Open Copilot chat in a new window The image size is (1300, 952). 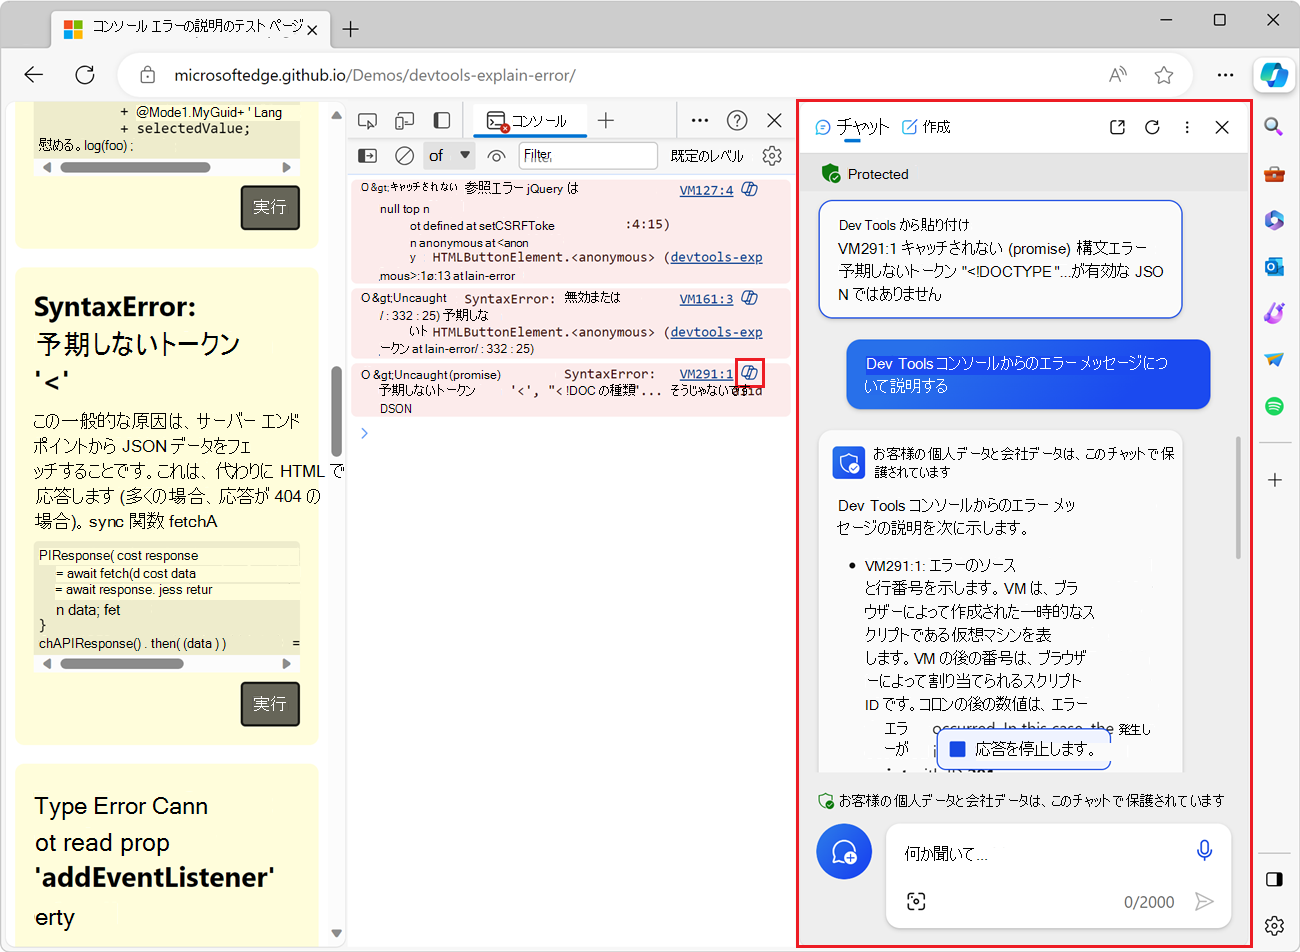(x=1117, y=127)
